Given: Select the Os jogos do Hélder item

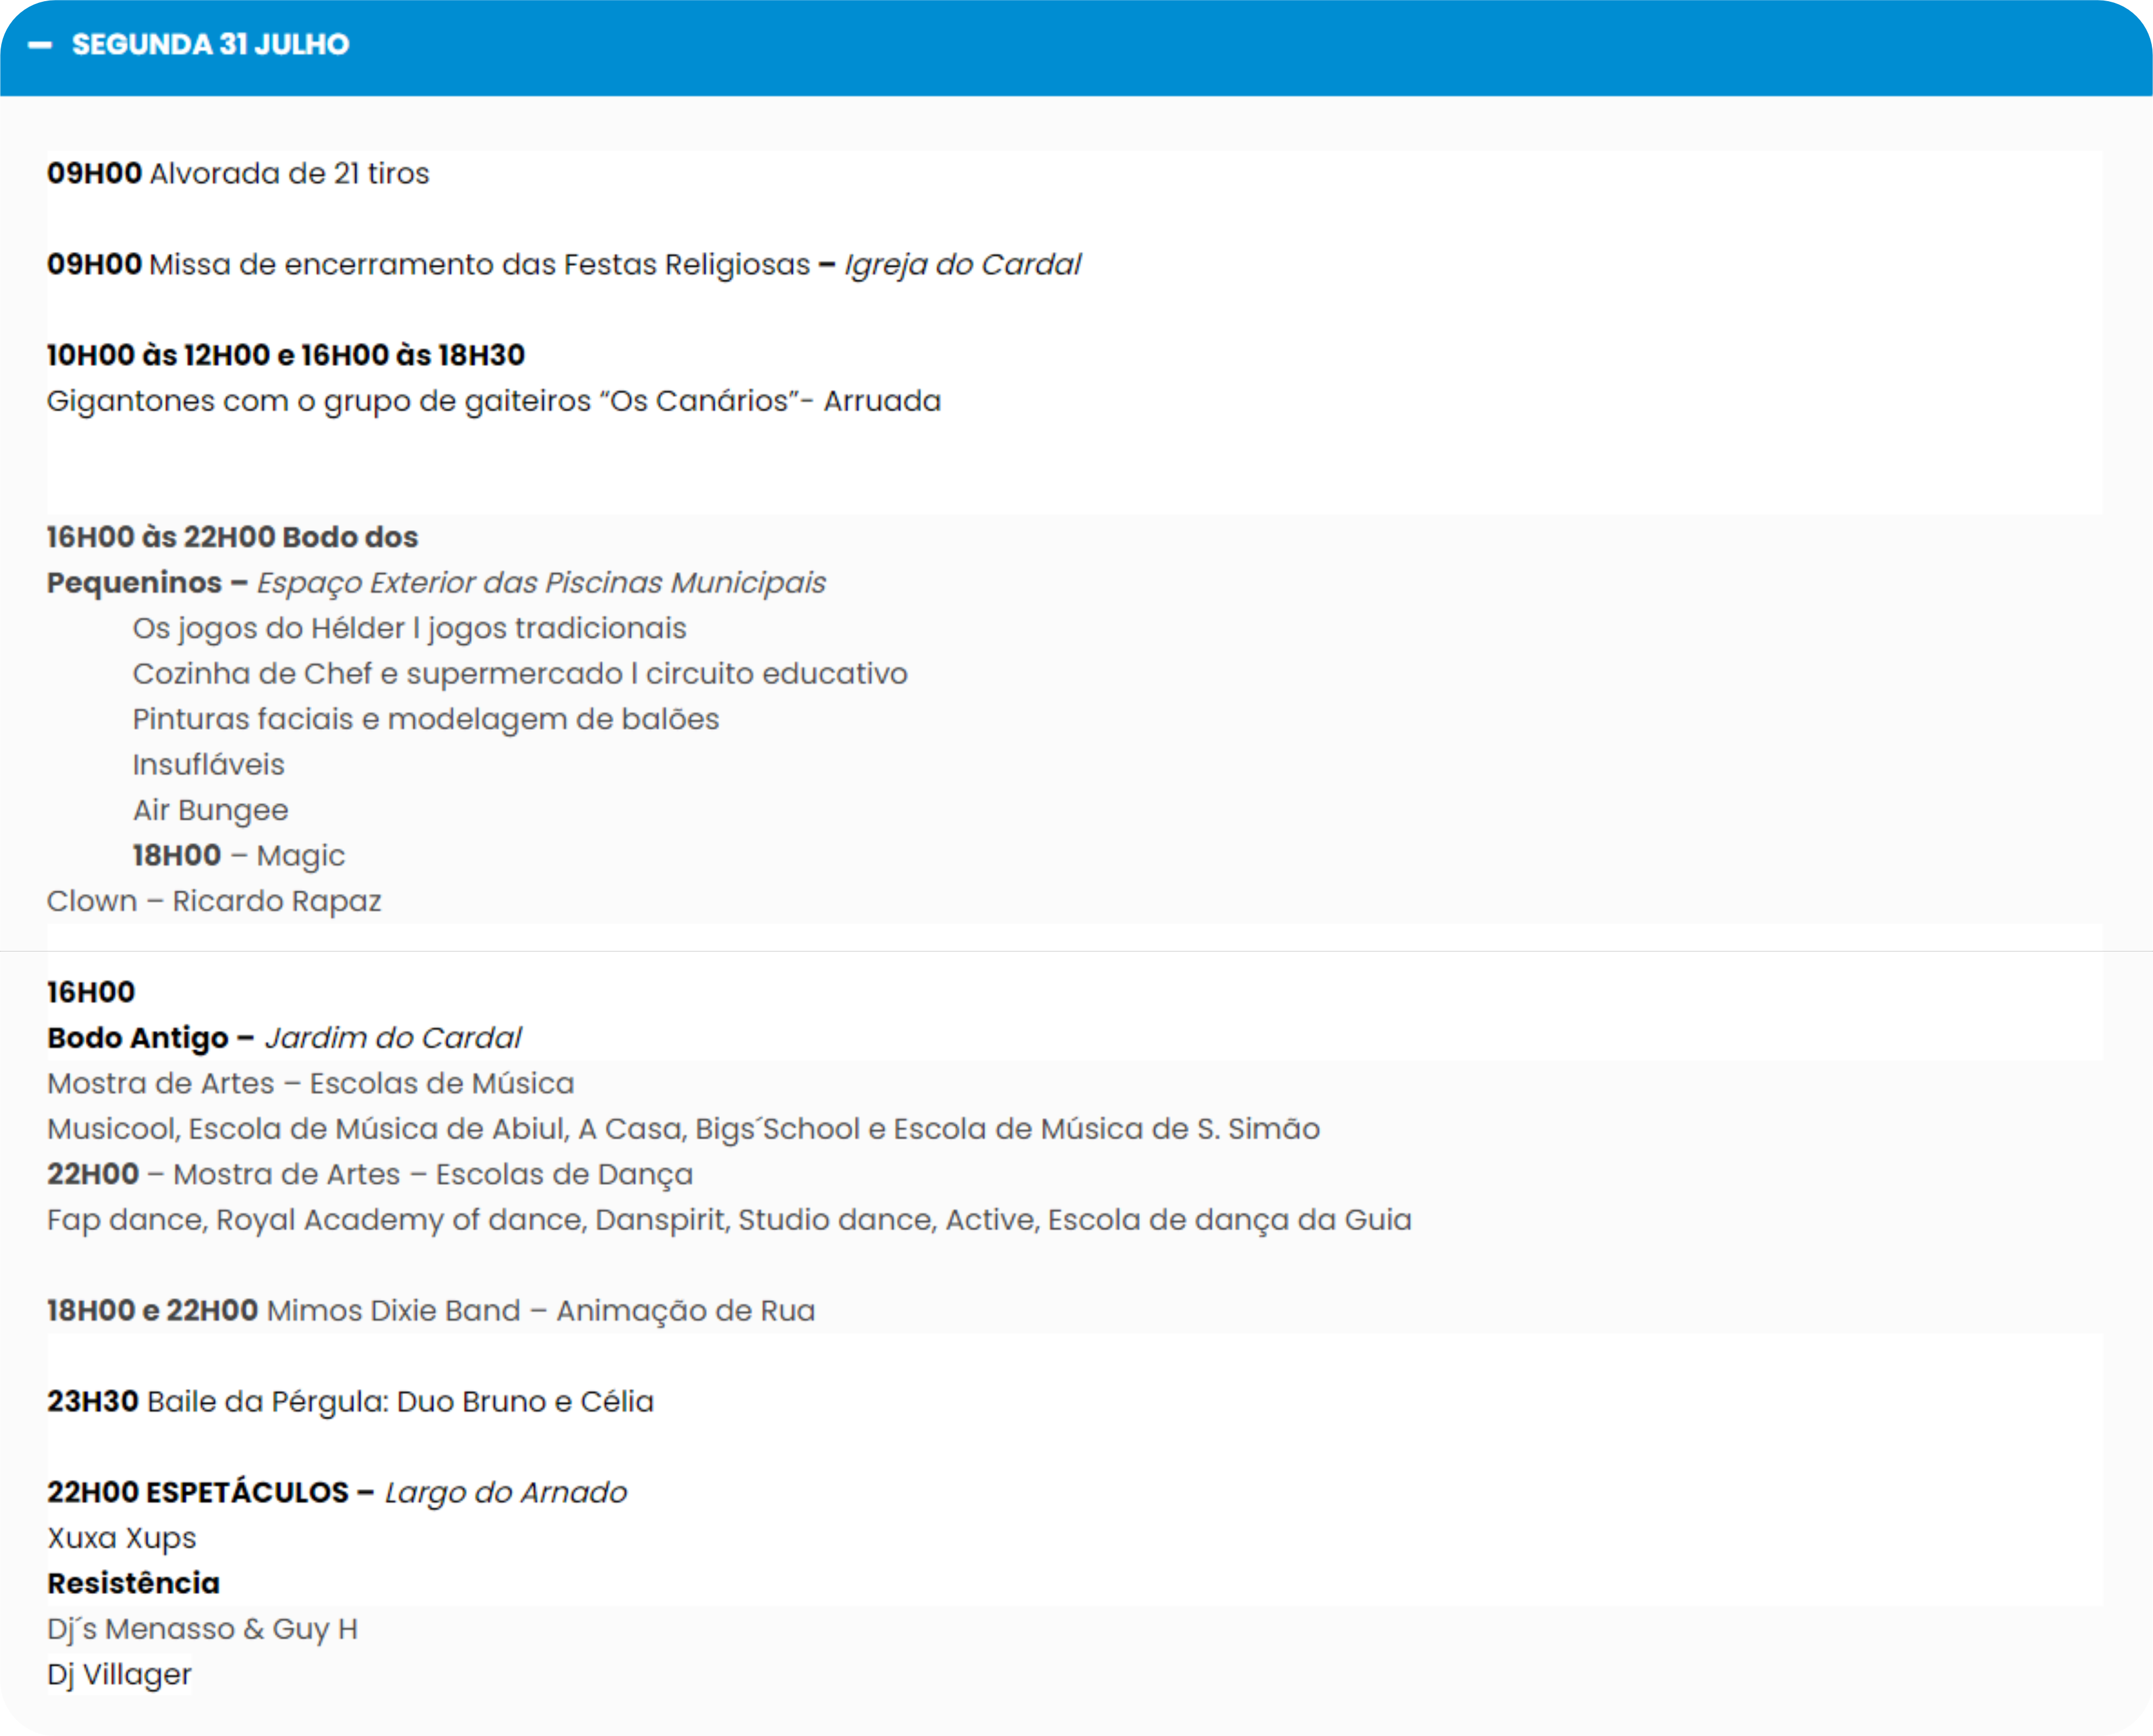Looking at the screenshot, I should coord(409,629).
